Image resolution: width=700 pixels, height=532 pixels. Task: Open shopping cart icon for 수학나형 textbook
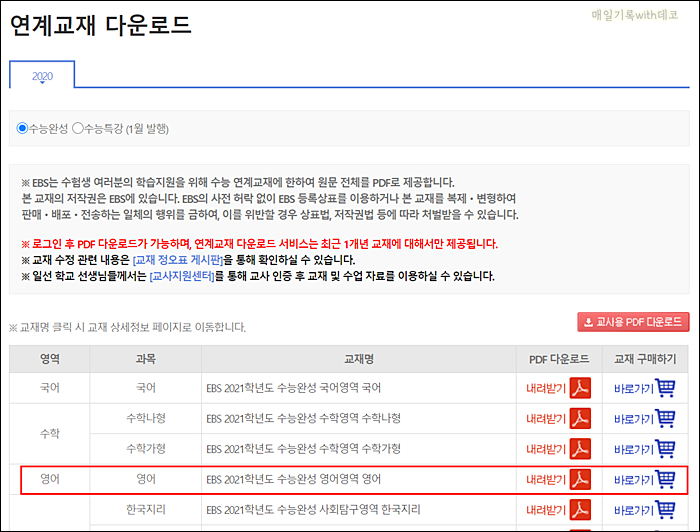tap(665, 418)
